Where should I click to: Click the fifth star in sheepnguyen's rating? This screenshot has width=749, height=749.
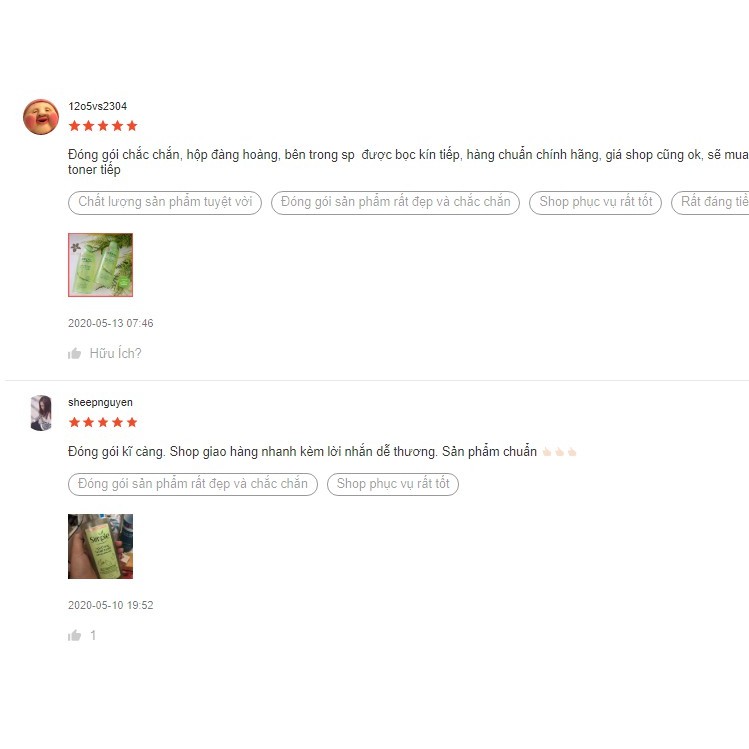(x=132, y=422)
